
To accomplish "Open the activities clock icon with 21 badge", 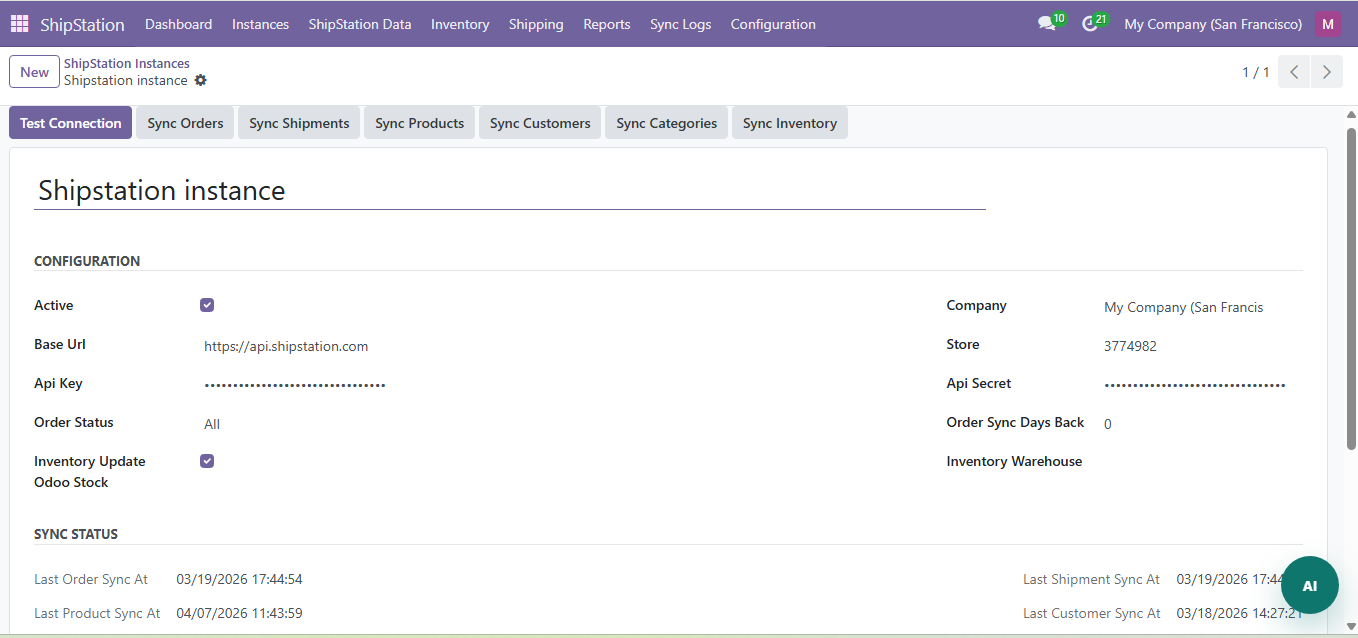I will tap(1088, 23).
